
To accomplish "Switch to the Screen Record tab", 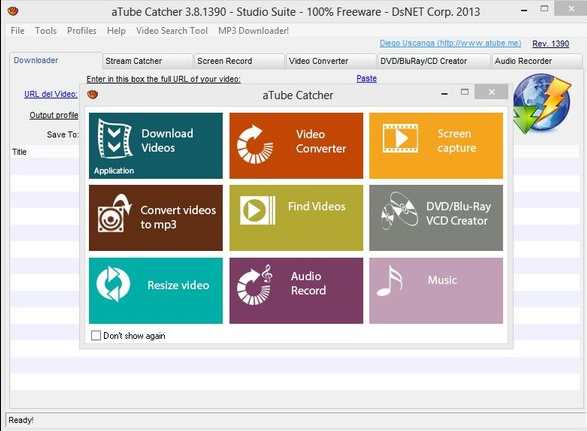I will 239,61.
